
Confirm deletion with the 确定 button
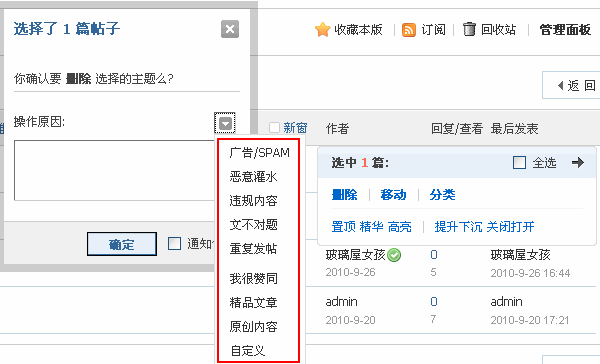[122, 244]
